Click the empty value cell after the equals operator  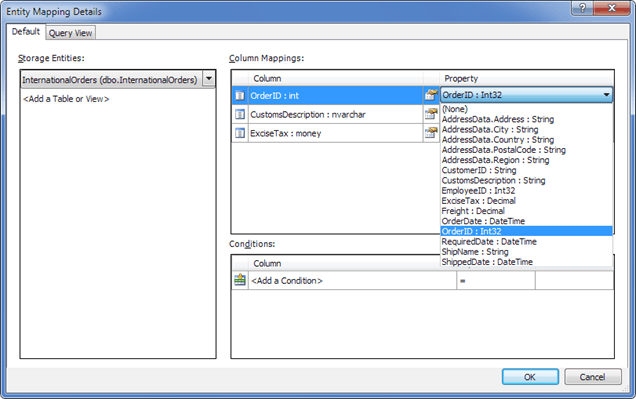574,280
